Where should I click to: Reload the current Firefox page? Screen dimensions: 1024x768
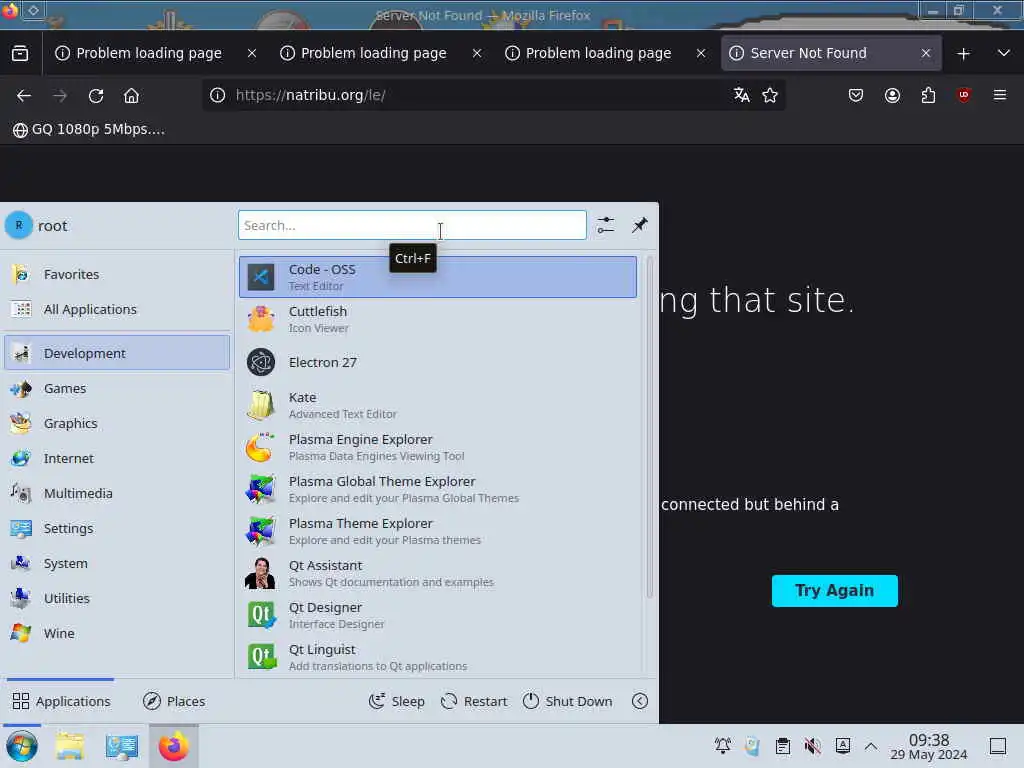point(96,95)
